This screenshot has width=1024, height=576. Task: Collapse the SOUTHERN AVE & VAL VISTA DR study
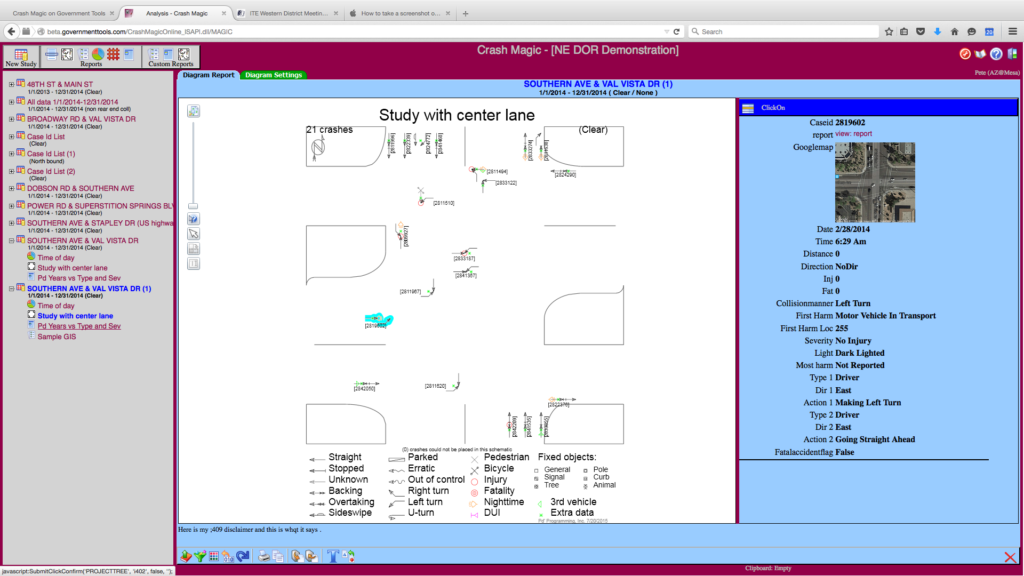coord(11,240)
